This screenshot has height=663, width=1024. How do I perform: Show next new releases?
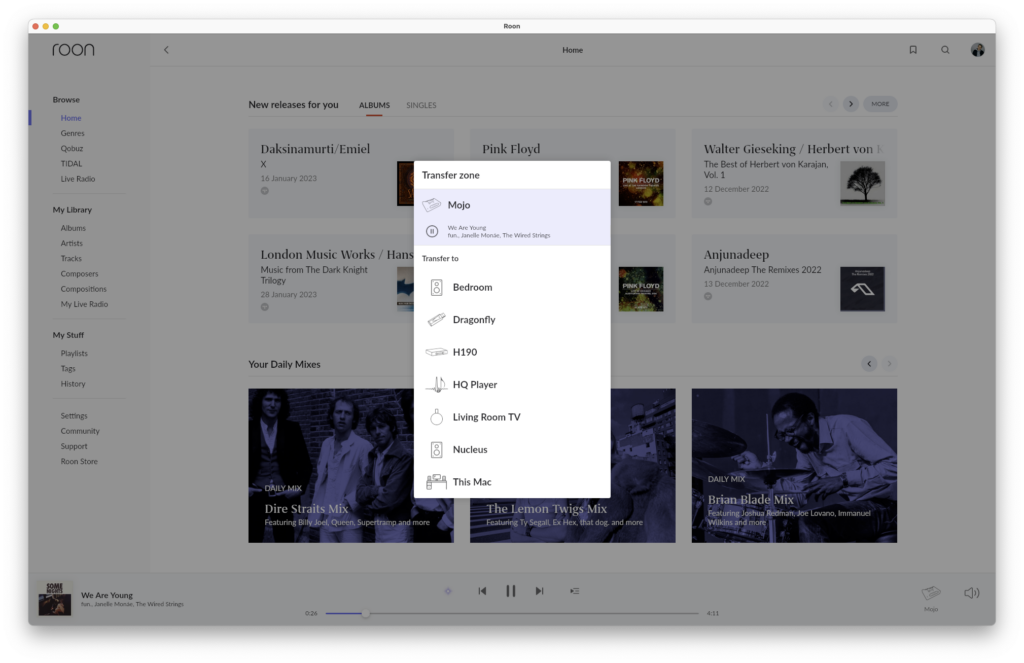[x=850, y=104]
